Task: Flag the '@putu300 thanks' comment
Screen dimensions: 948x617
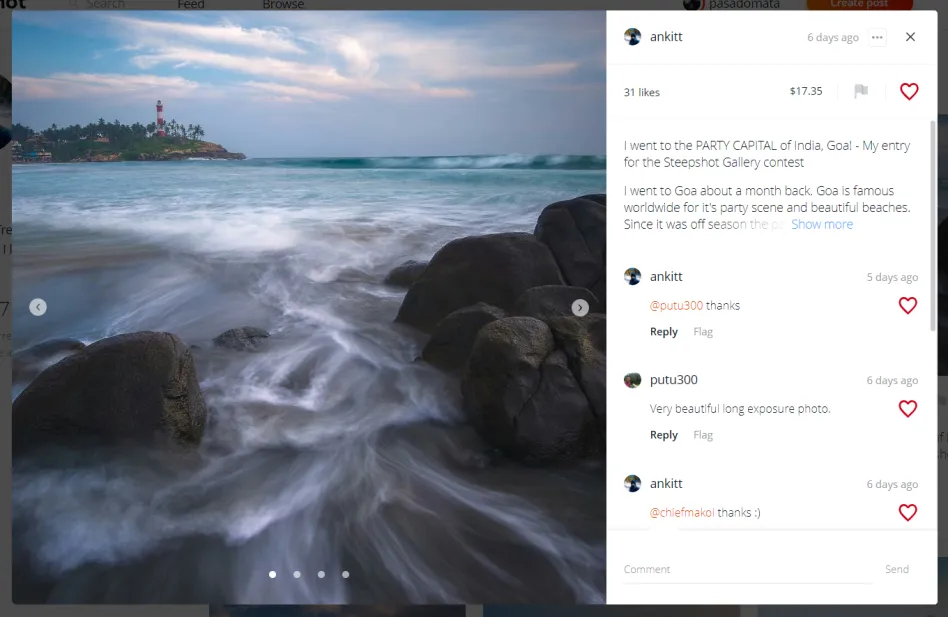Action: 703,332
